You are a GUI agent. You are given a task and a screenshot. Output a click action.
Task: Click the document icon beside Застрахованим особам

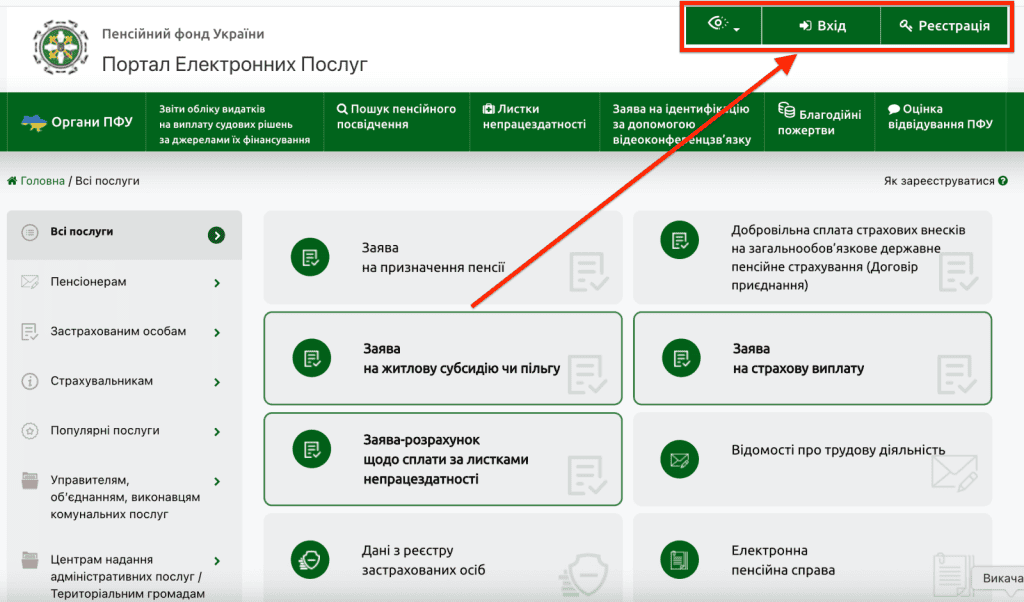(29, 332)
